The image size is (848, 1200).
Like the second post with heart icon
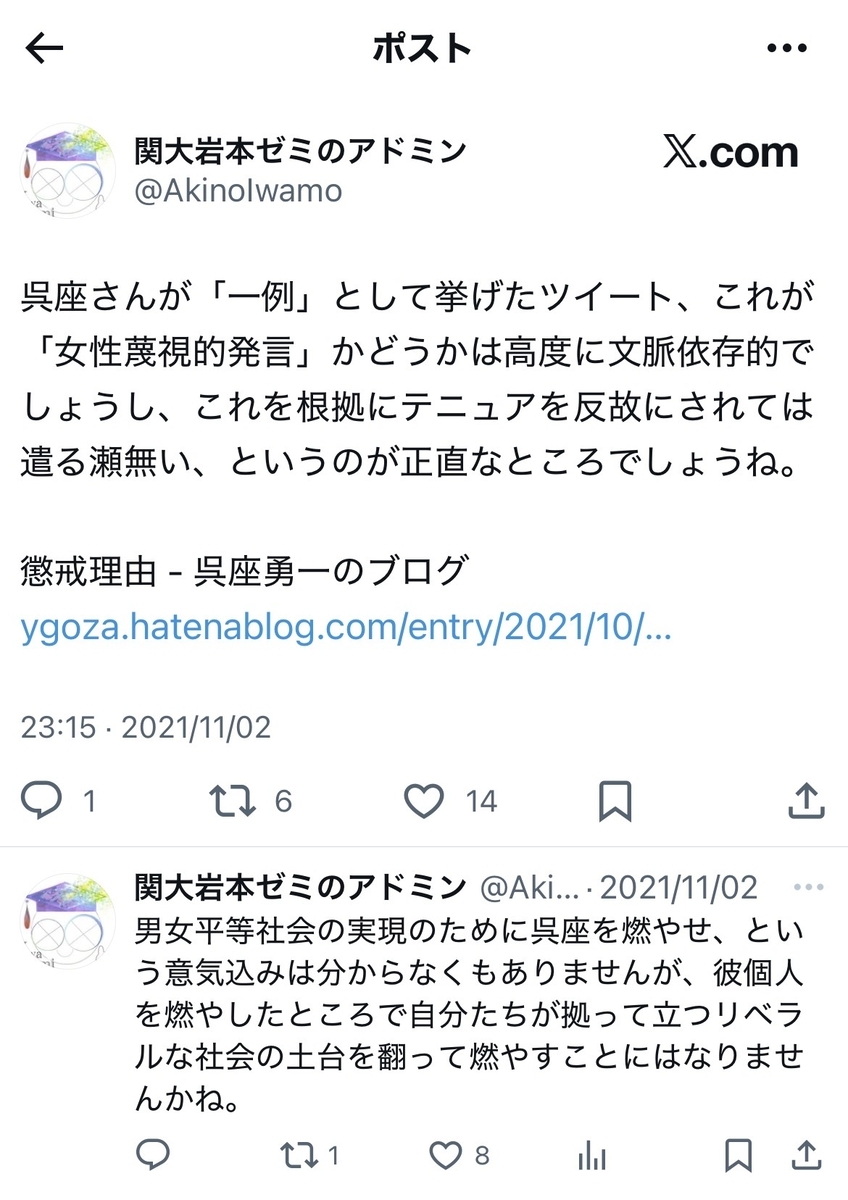445,1155
